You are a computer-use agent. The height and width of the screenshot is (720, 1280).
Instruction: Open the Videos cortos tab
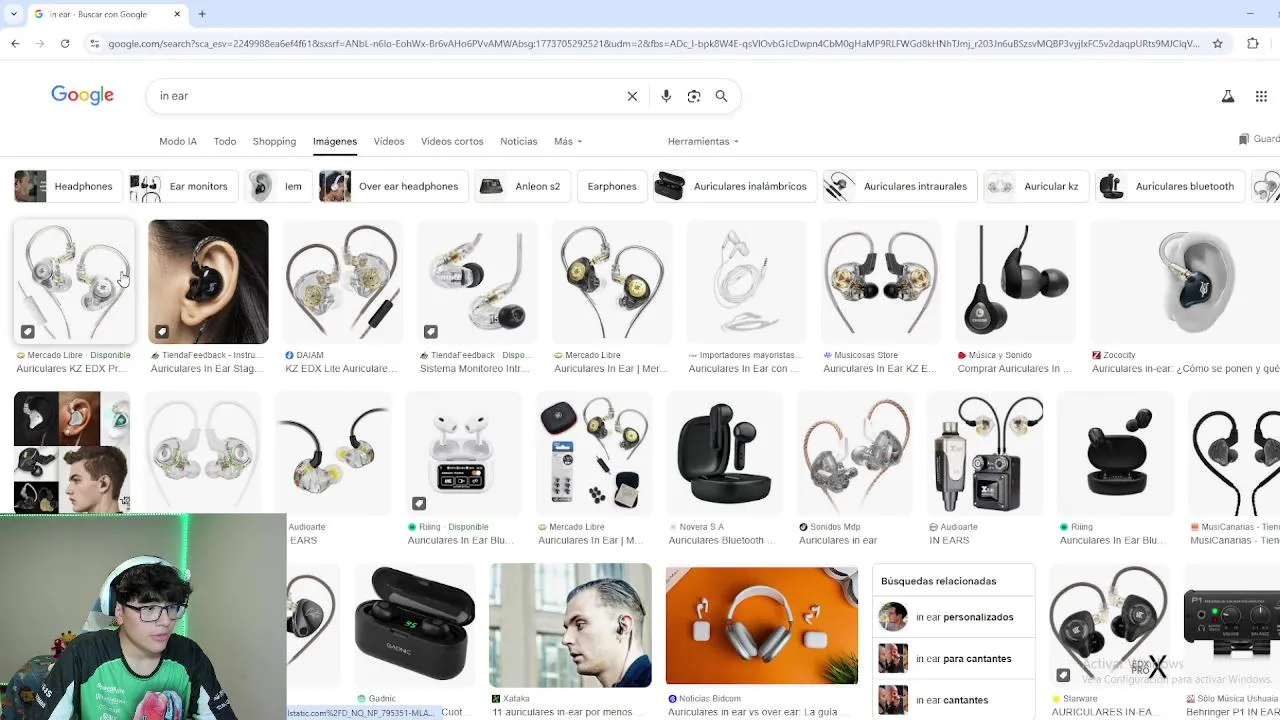452,141
